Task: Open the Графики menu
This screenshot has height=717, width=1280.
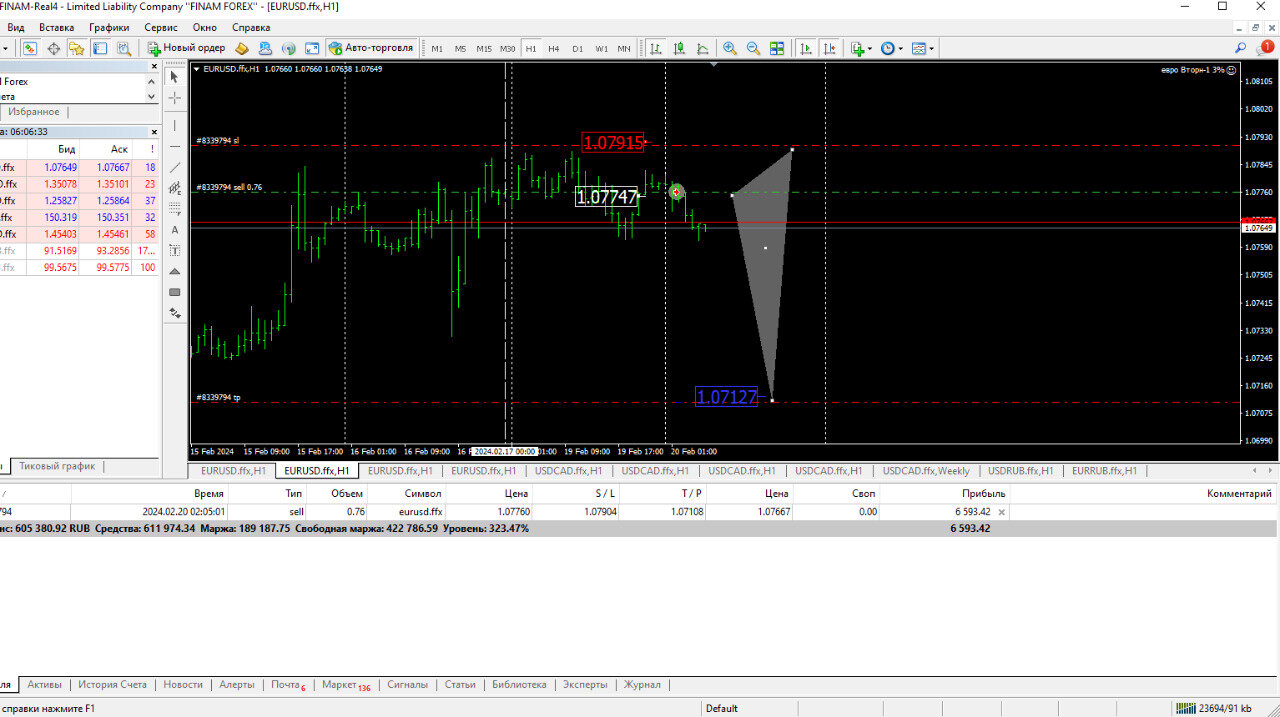Action: (109, 27)
